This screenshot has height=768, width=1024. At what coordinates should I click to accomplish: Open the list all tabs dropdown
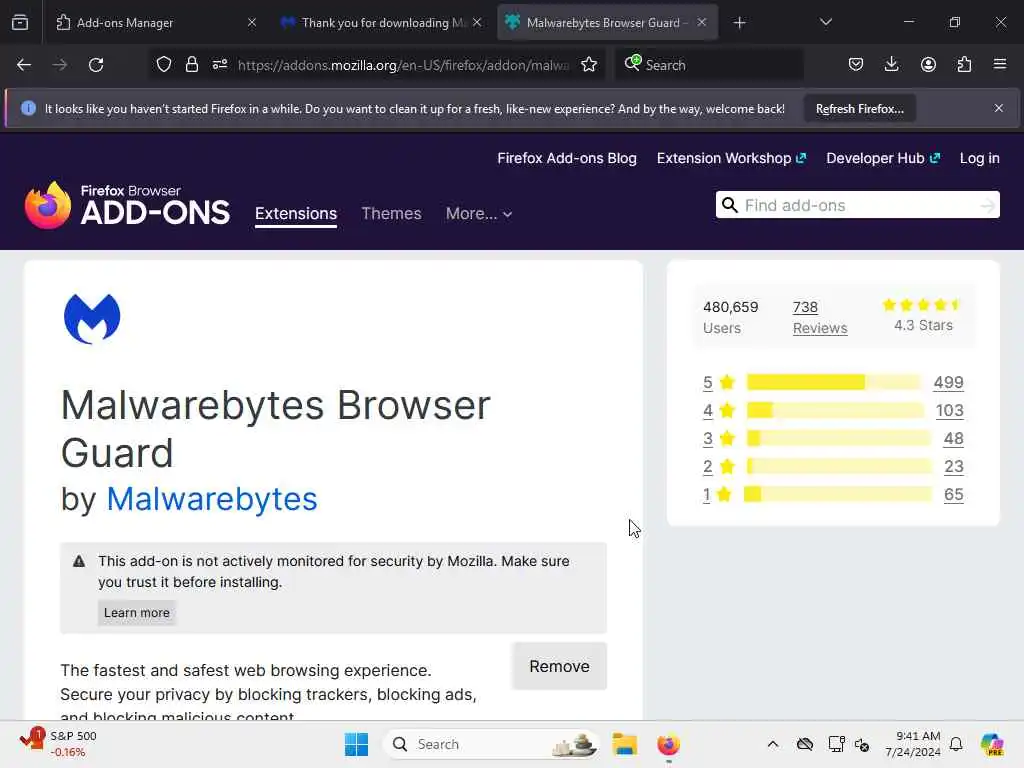[825, 22]
